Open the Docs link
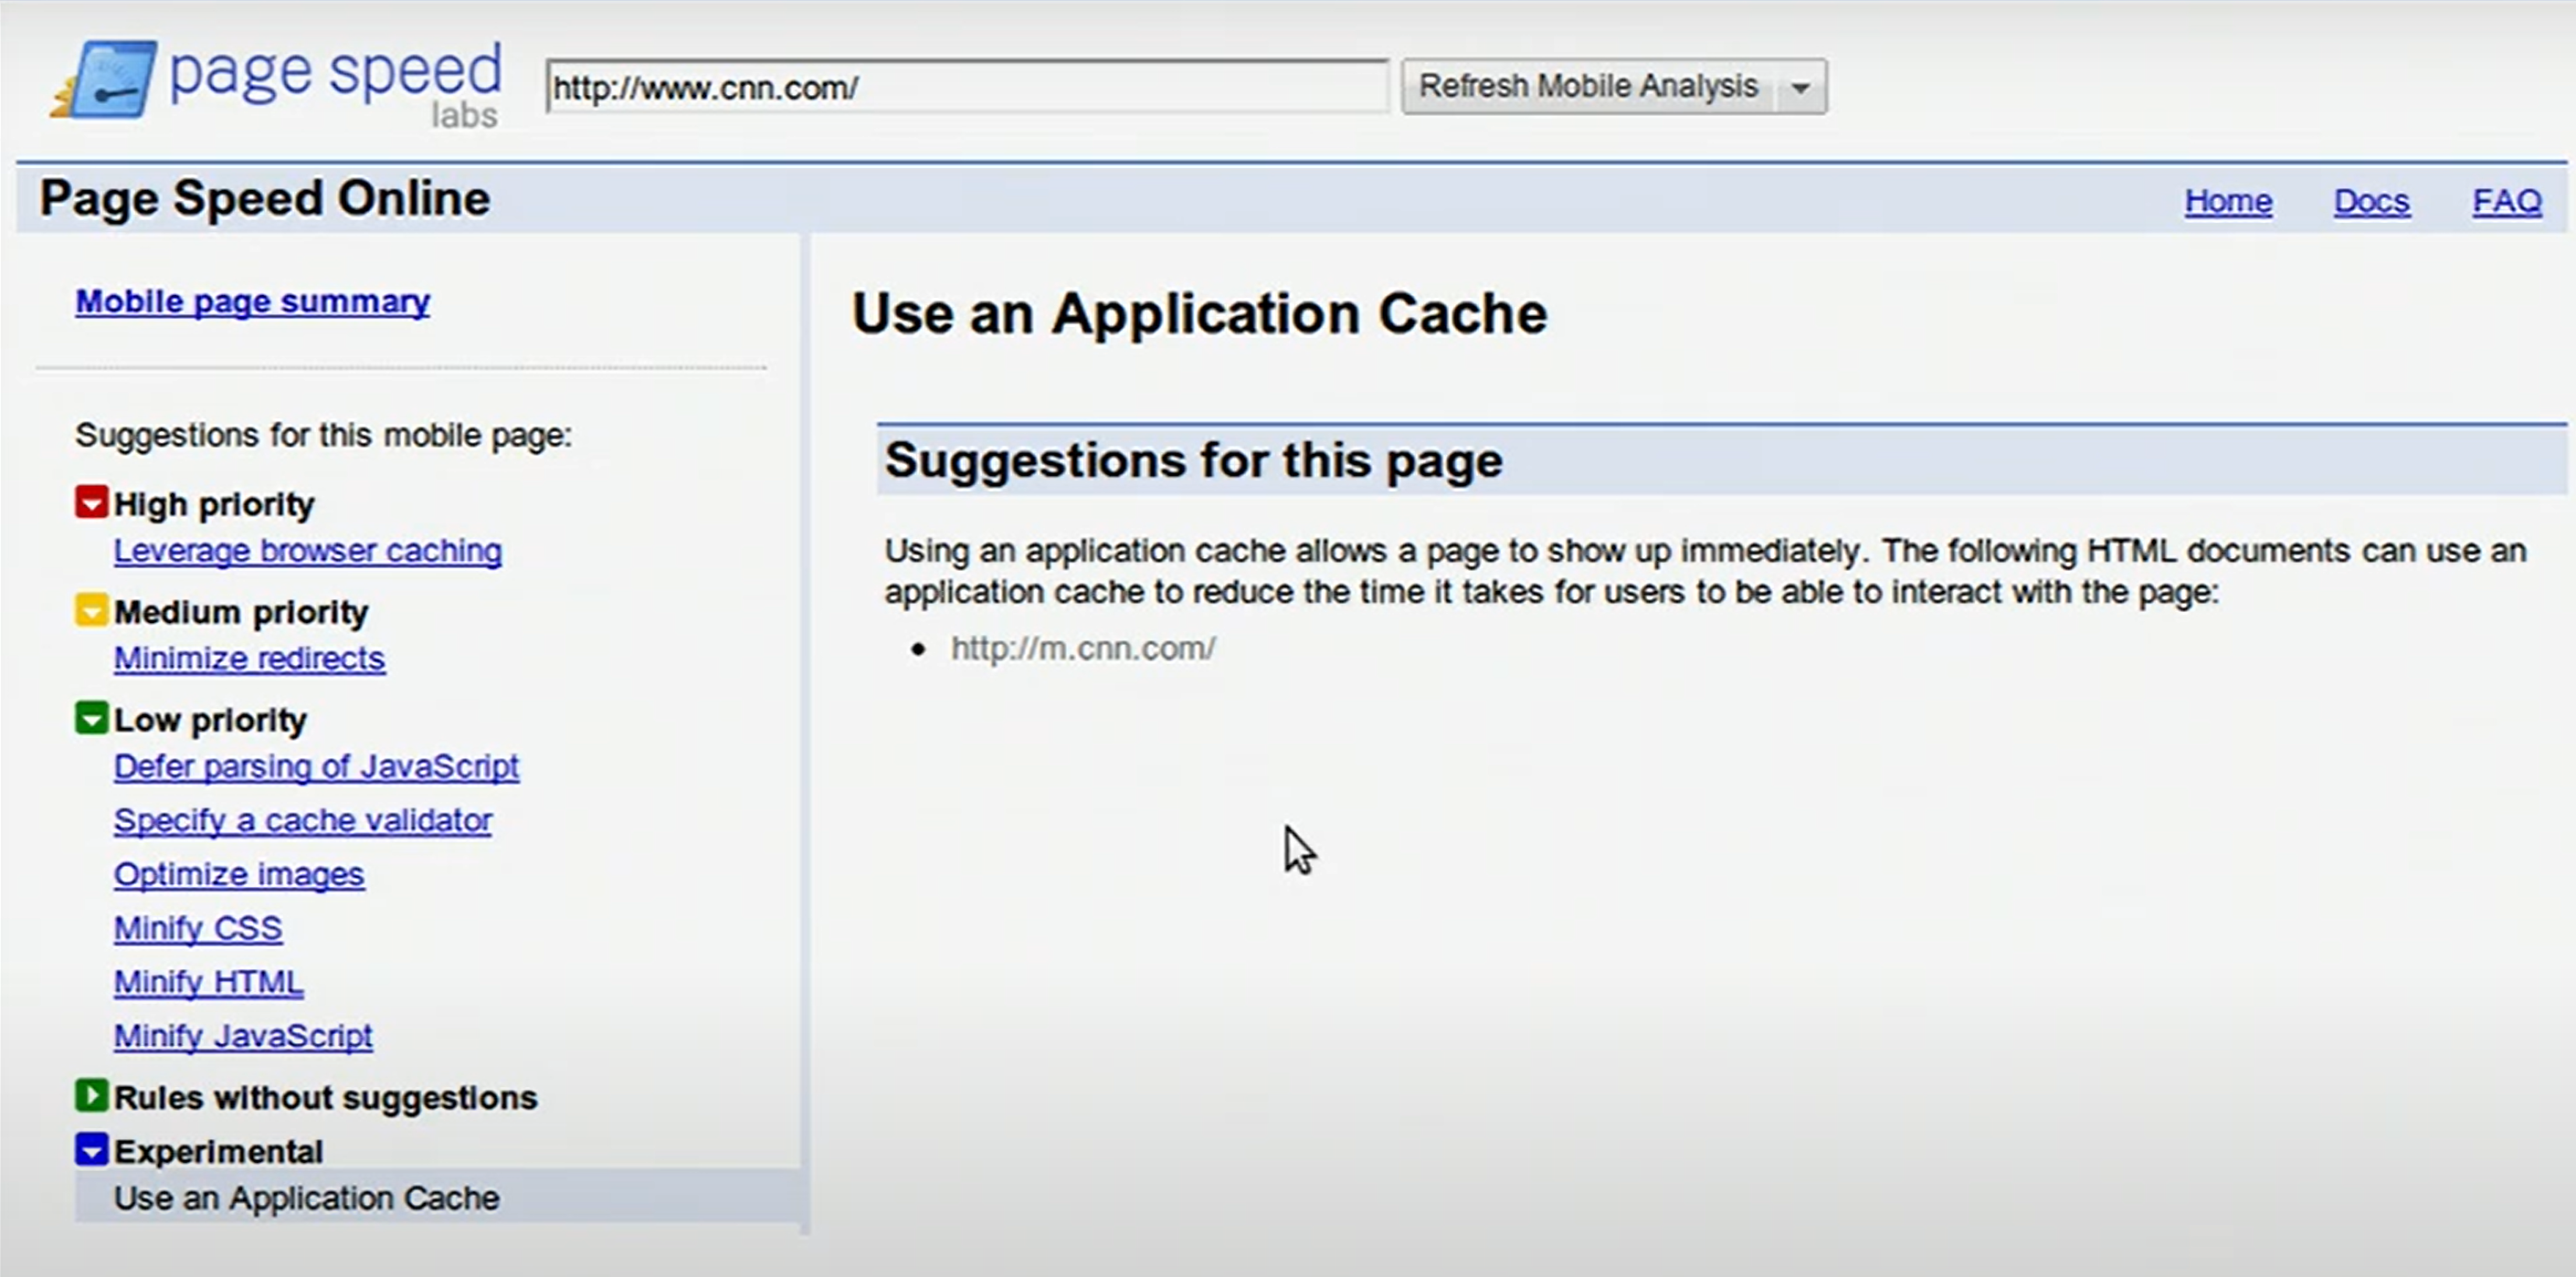The width and height of the screenshot is (2576, 1277). click(2371, 201)
